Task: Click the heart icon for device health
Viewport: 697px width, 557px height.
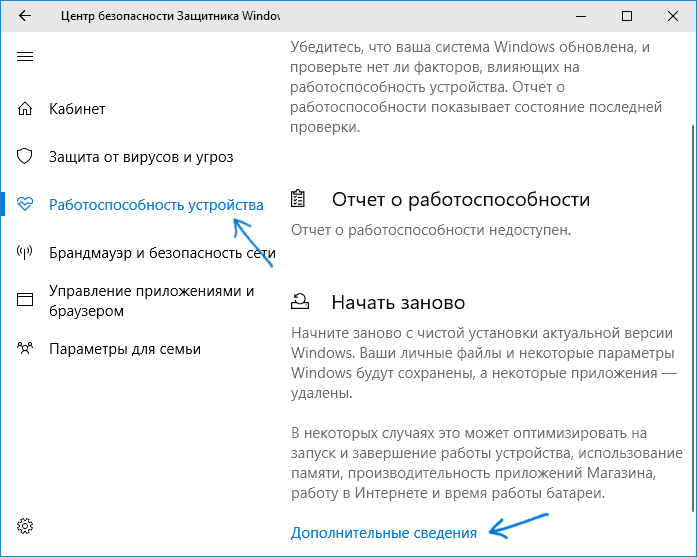Action: [x=25, y=204]
